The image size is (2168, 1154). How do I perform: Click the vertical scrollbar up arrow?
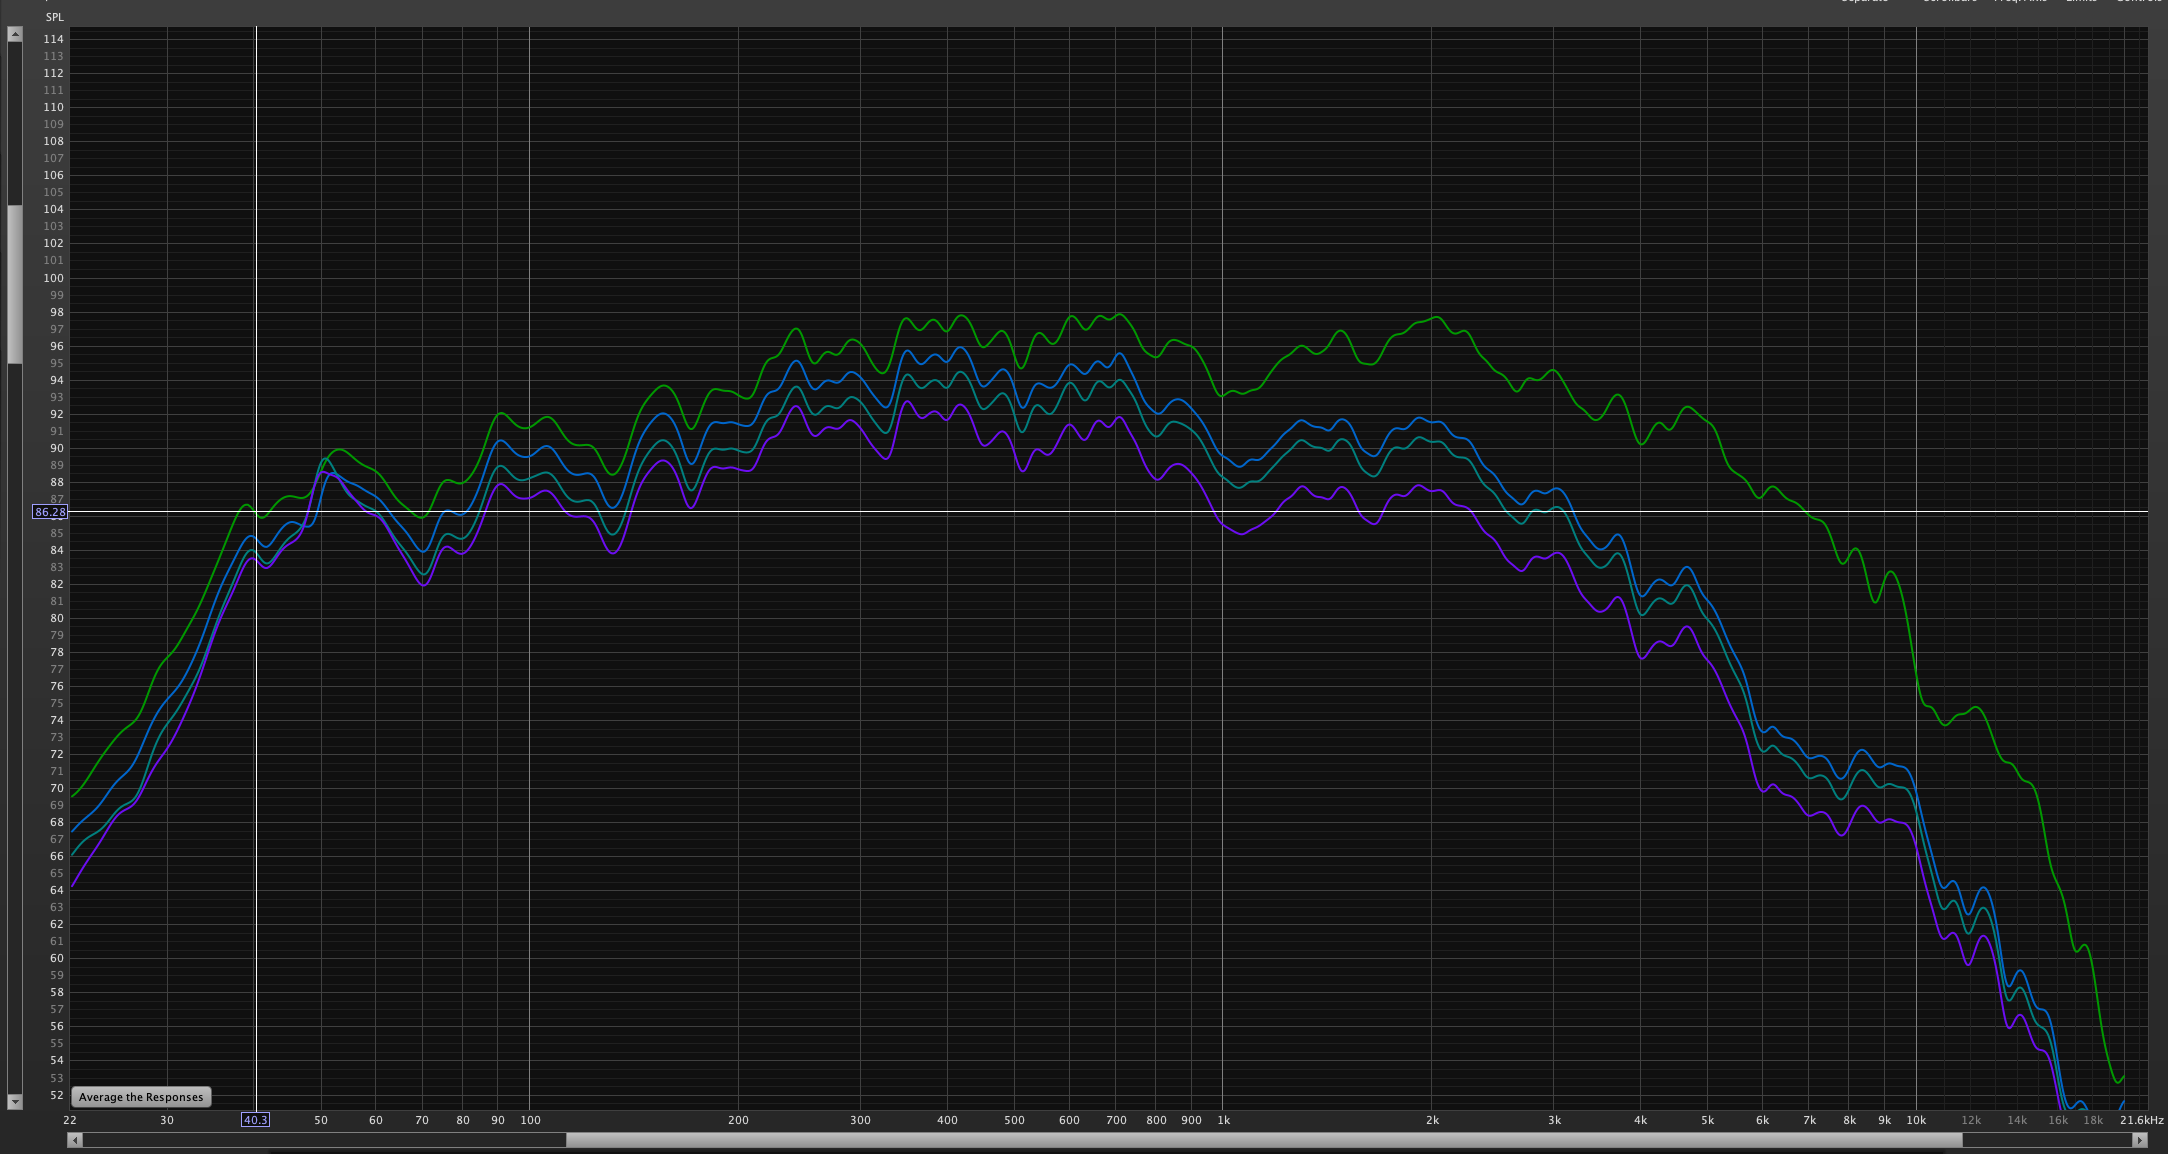tap(14, 35)
